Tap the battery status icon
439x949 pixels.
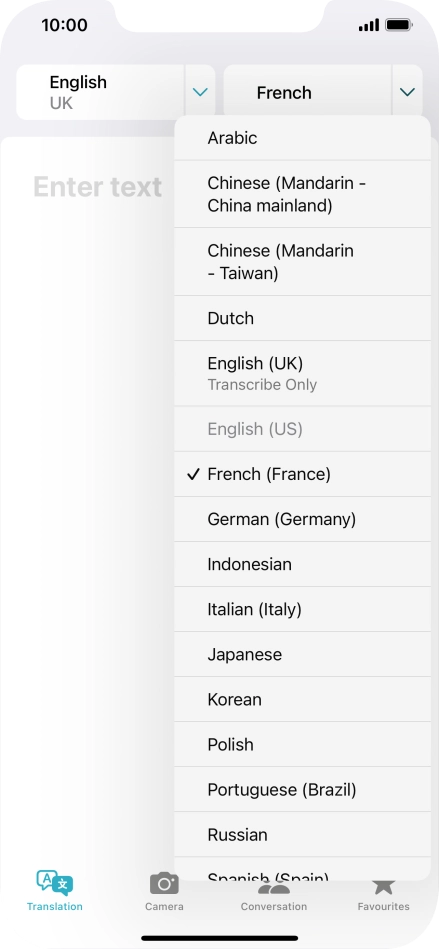(x=399, y=25)
